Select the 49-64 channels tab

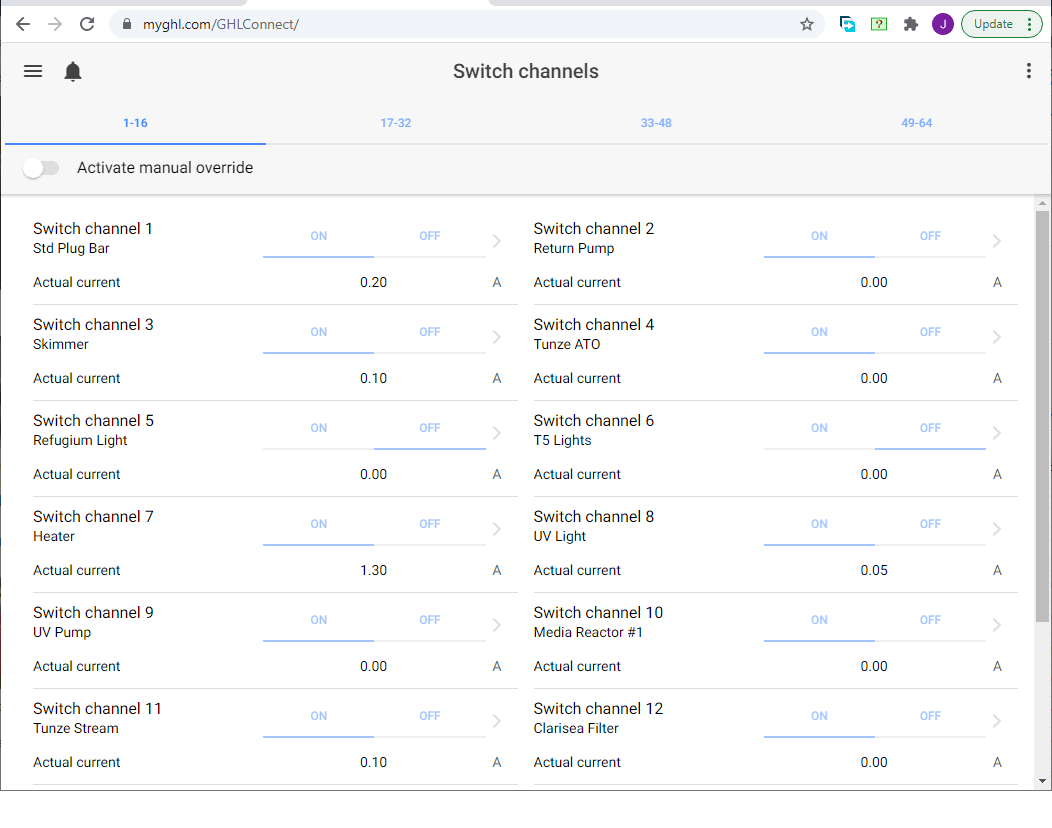click(x=916, y=123)
